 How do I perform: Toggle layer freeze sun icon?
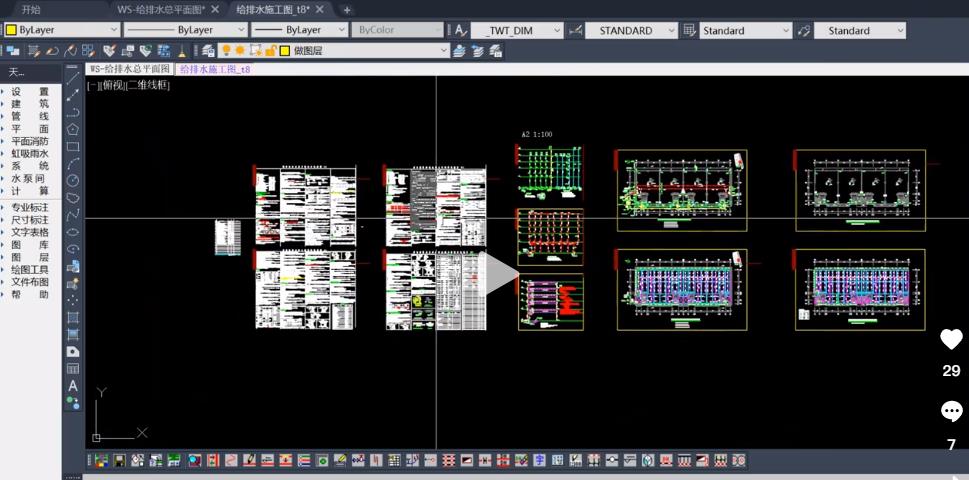(x=240, y=50)
